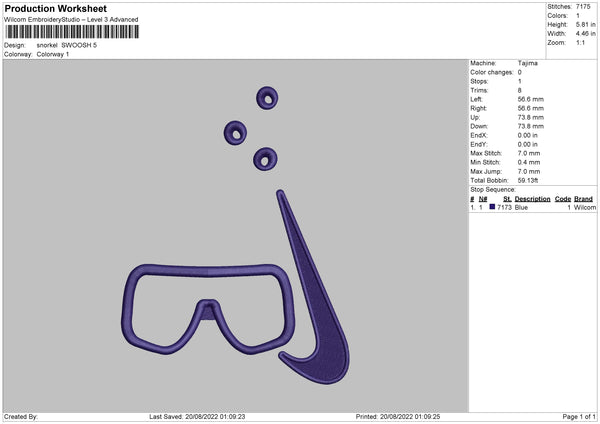Click the Stitches count value 7175
600x424 pixels.
click(583, 7)
